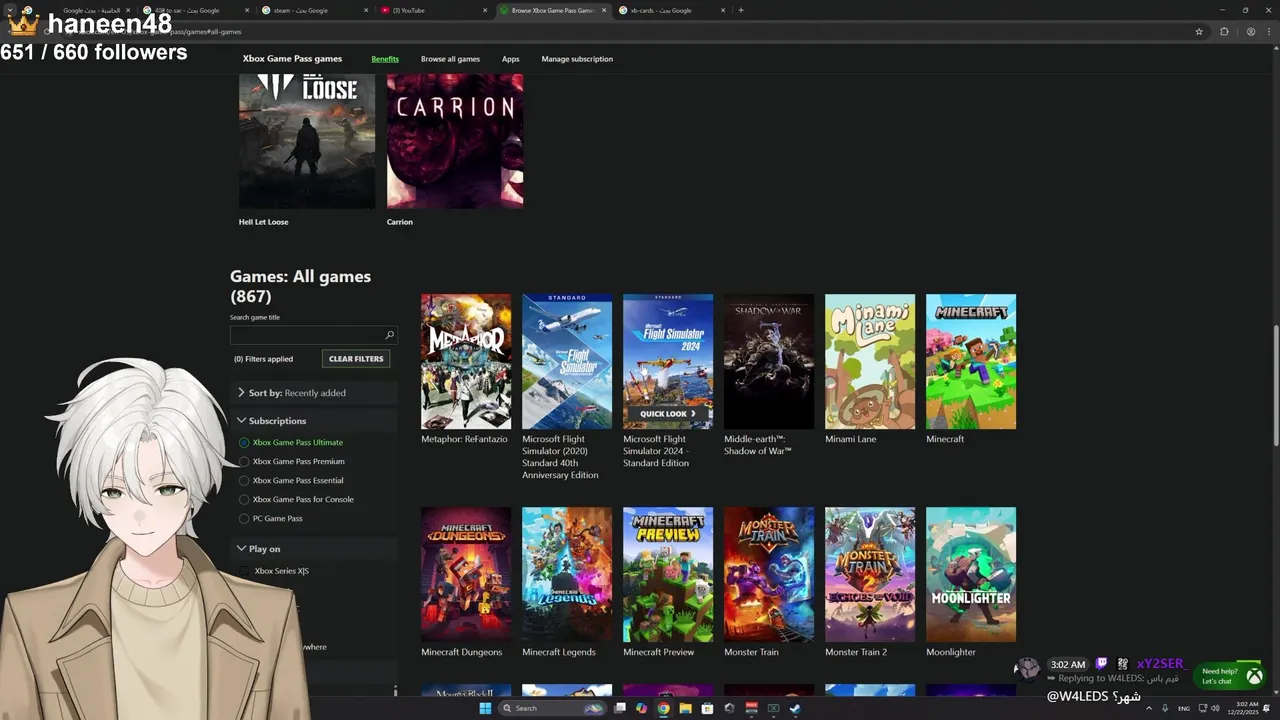Open Copilot icon on the taskbar

click(641, 708)
